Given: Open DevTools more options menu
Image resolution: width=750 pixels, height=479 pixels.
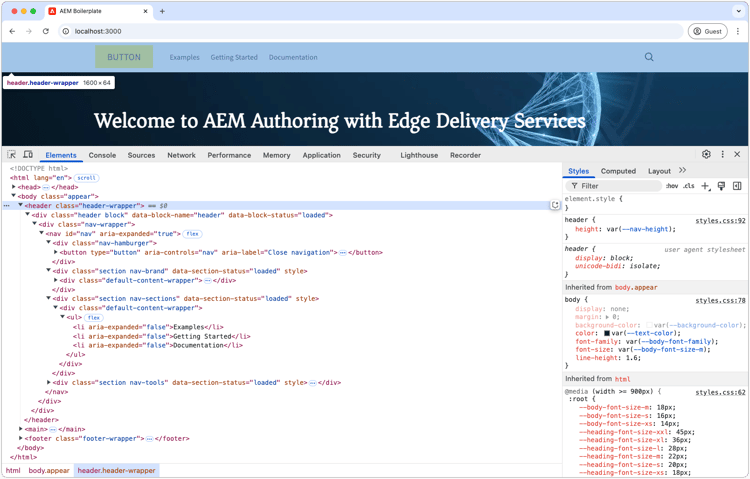Looking at the screenshot, I should click(x=722, y=154).
